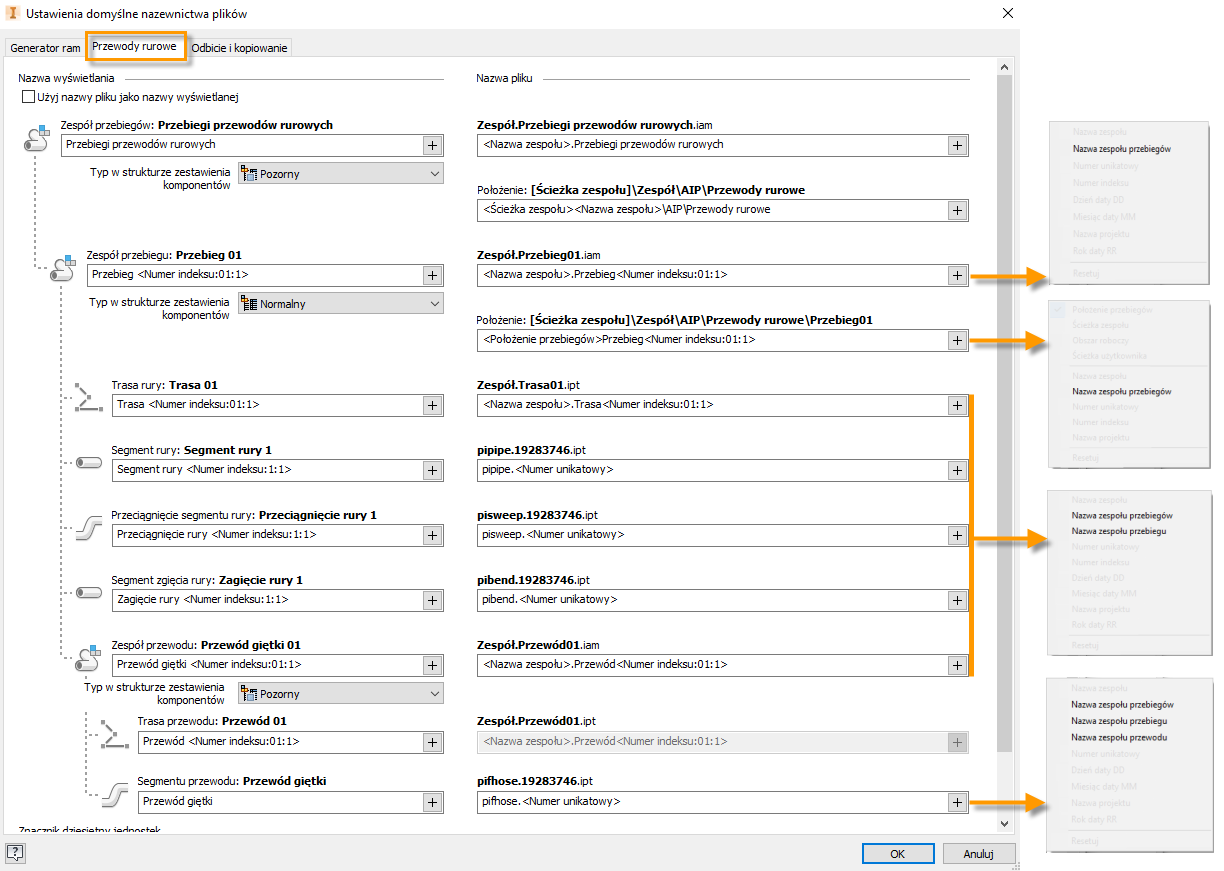Open the Normalny component structure type dropdown
This screenshot has width=1224, height=871.
[340, 304]
